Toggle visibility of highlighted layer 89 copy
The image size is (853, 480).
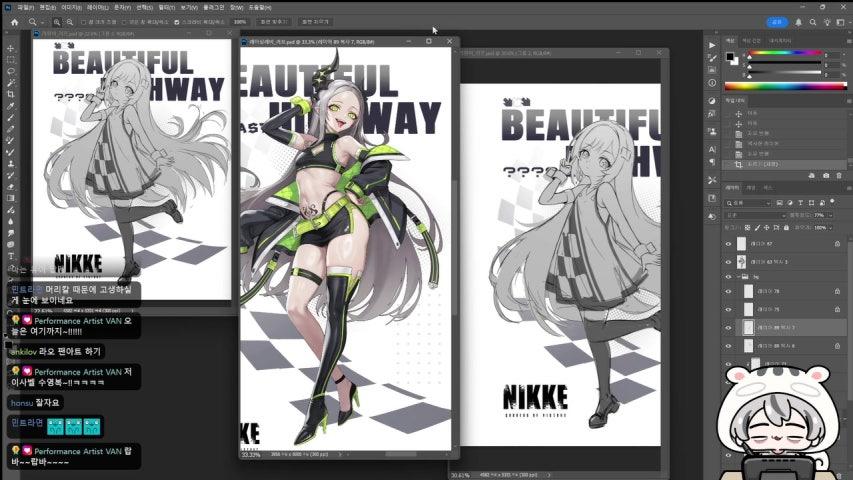point(728,328)
